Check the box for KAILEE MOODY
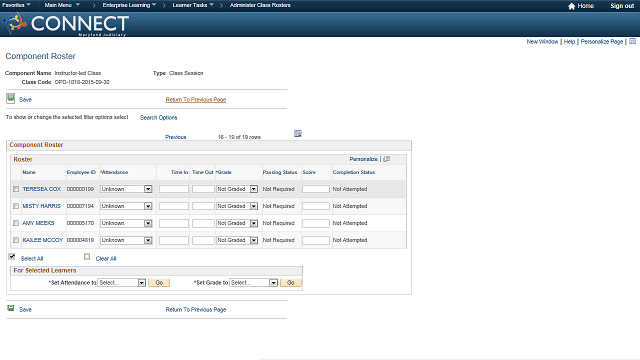The width and height of the screenshot is (640, 360). tap(16, 240)
